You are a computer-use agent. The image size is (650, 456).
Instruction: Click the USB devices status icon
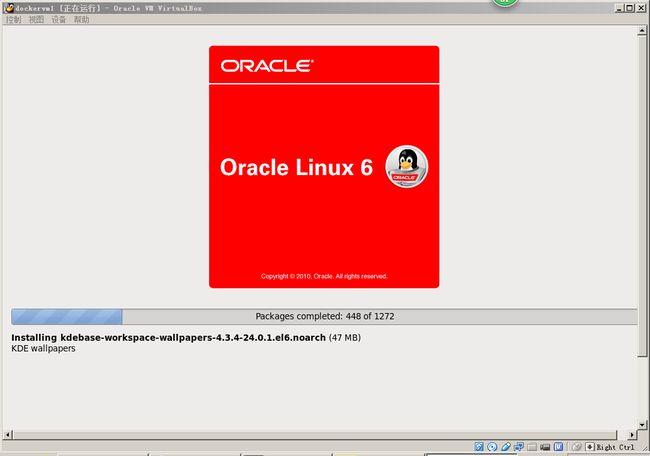pos(505,446)
